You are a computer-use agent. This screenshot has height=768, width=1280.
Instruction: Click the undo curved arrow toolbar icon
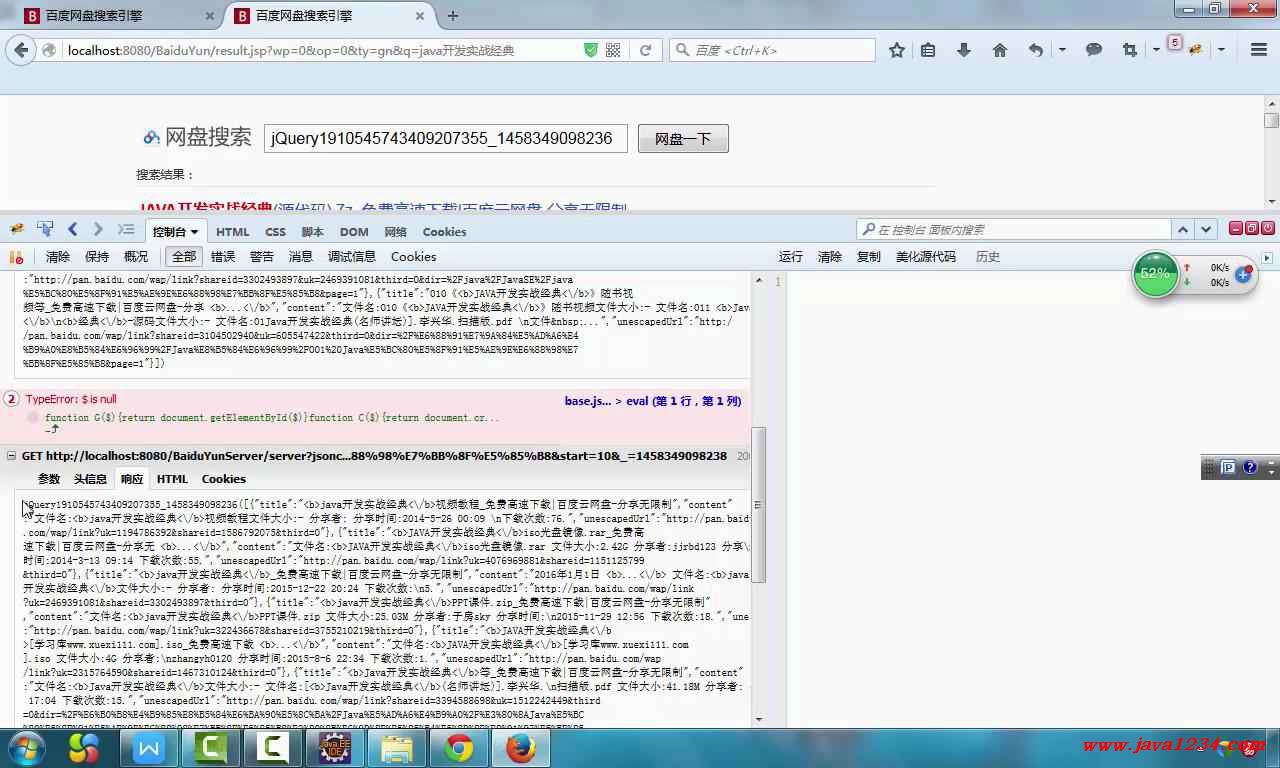tap(1036, 50)
